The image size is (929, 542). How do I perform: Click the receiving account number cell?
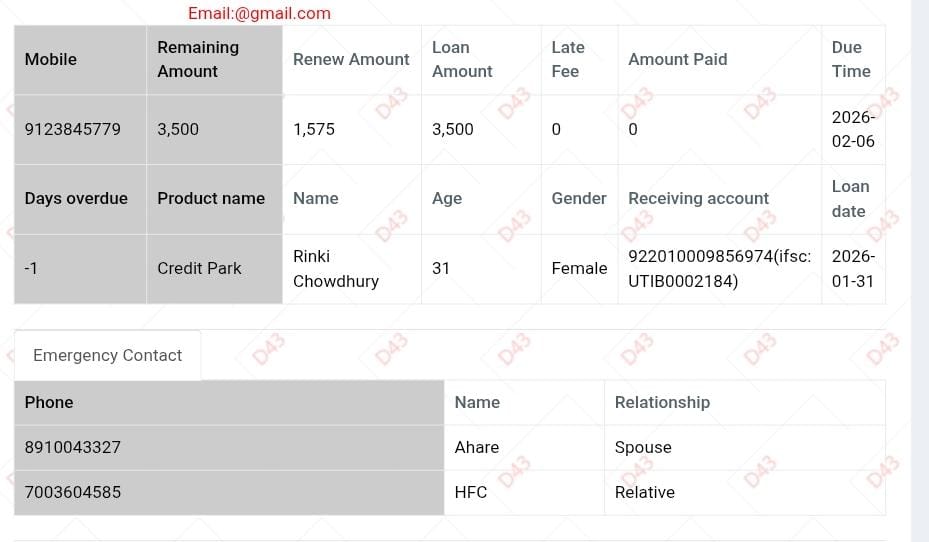click(719, 268)
